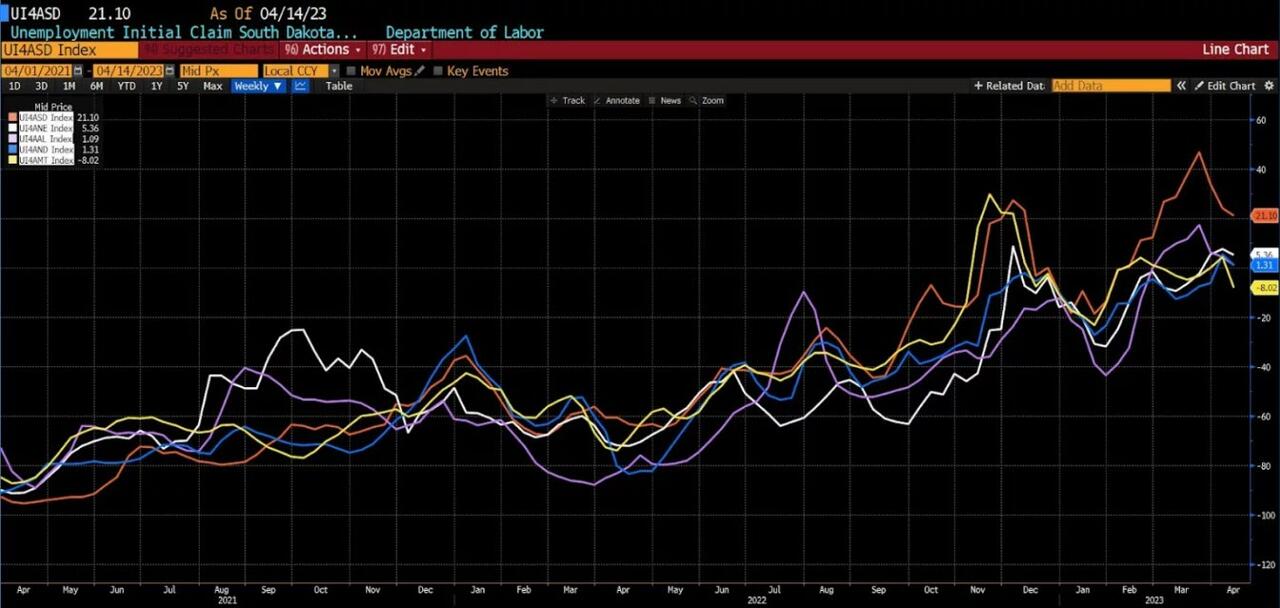Open the Edit menu
This screenshot has width=1280, height=608.
398,49
